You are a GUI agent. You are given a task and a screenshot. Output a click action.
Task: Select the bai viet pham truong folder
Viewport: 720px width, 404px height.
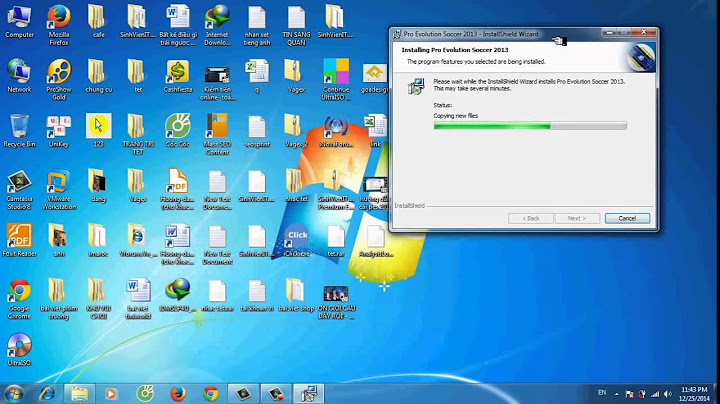59,298
